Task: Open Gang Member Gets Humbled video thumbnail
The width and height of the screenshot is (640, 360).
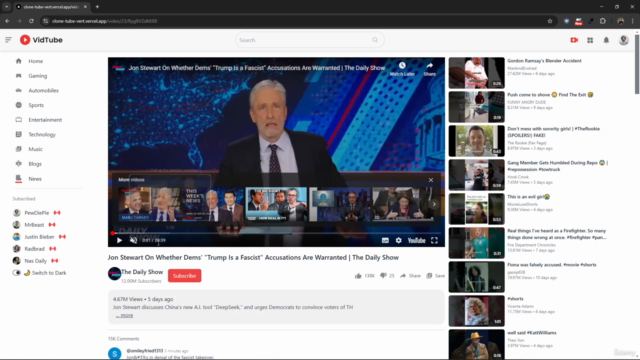Action: pyautogui.click(x=476, y=175)
